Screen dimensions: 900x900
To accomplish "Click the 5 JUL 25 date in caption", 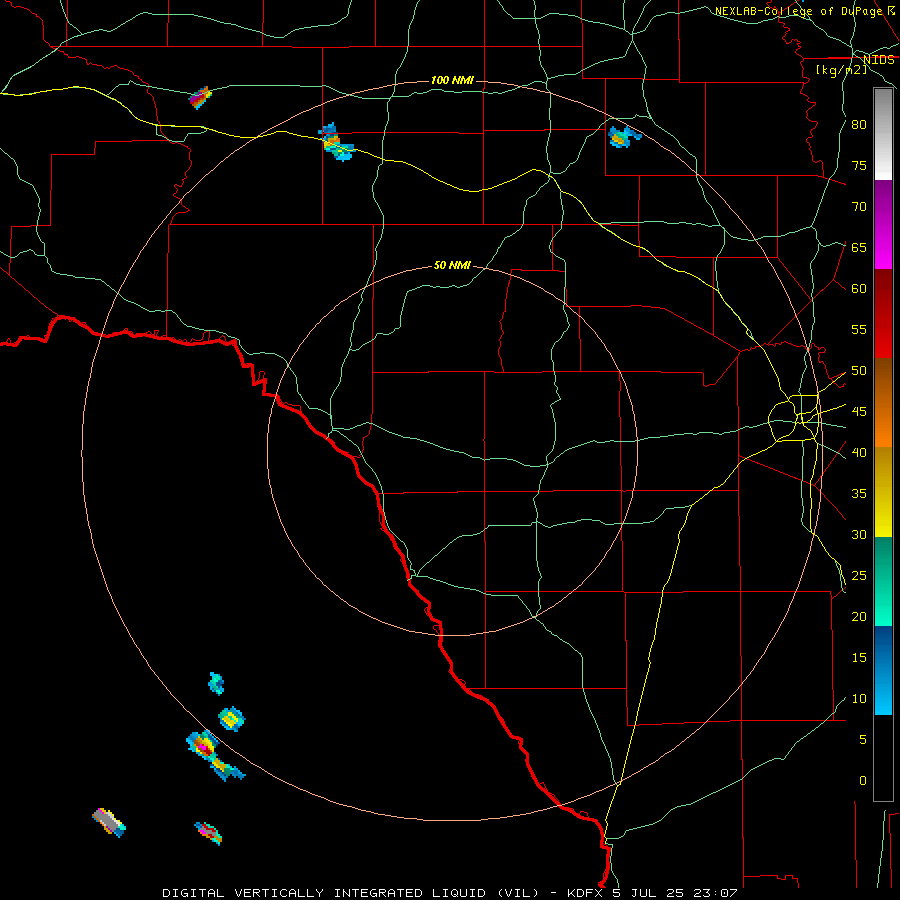I will pyautogui.click(x=651, y=893).
